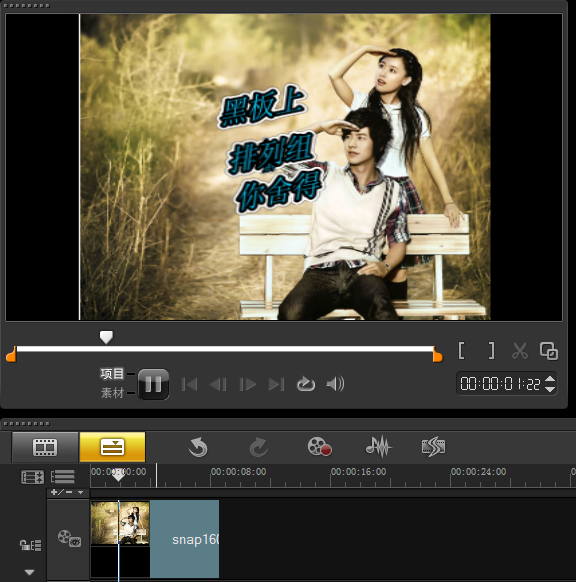
Task: Select 项目 (Project) playback mode
Action: click(x=112, y=374)
